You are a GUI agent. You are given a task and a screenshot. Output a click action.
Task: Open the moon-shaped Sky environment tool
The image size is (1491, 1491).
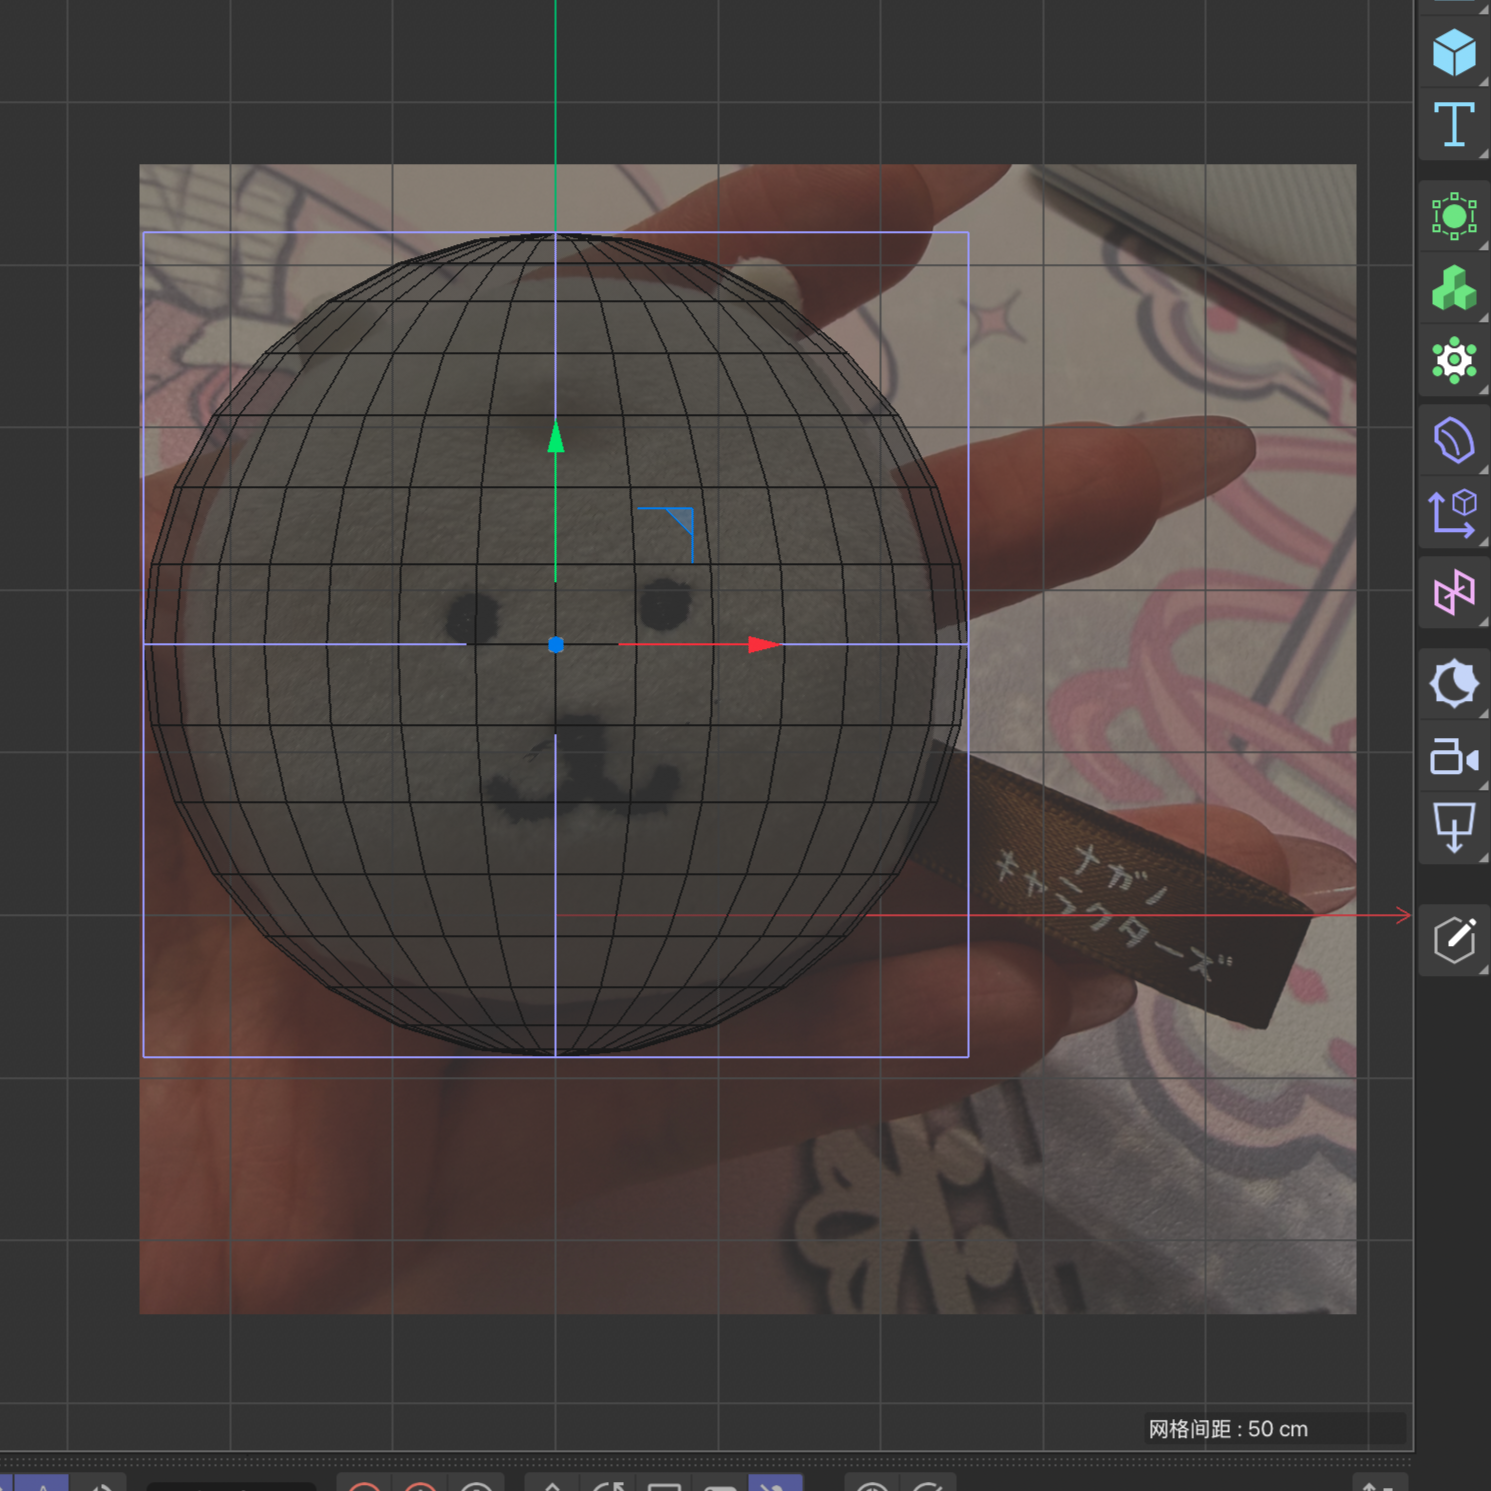pos(1453,684)
